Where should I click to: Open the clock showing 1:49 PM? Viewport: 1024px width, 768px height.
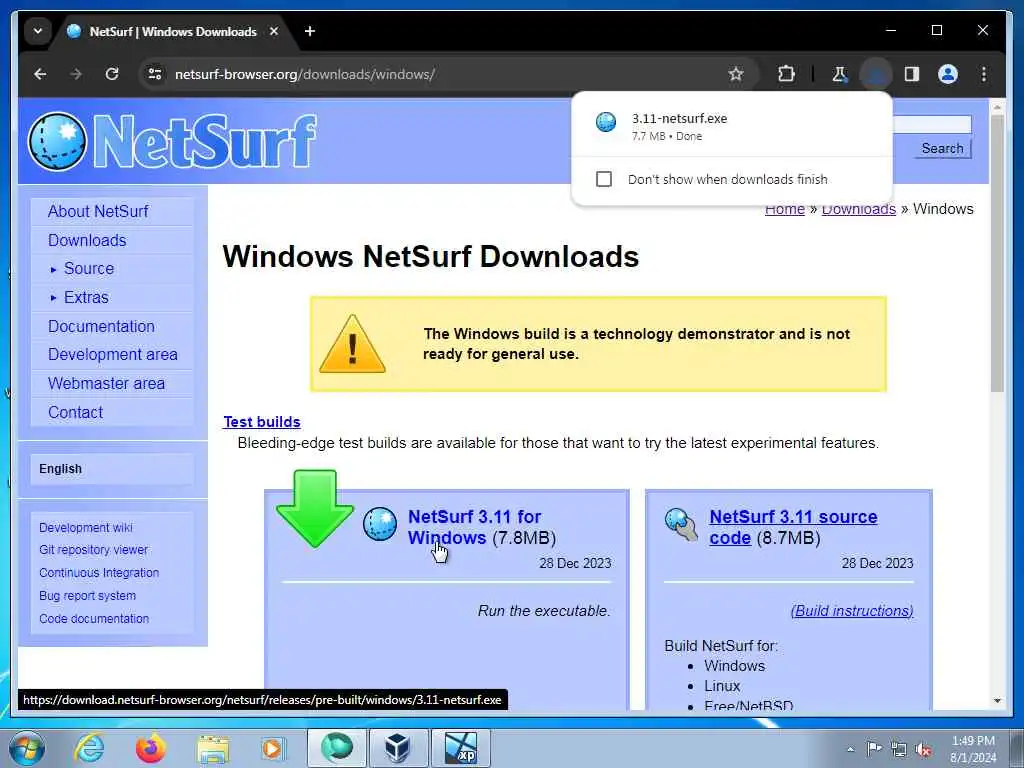pyautogui.click(x=973, y=750)
